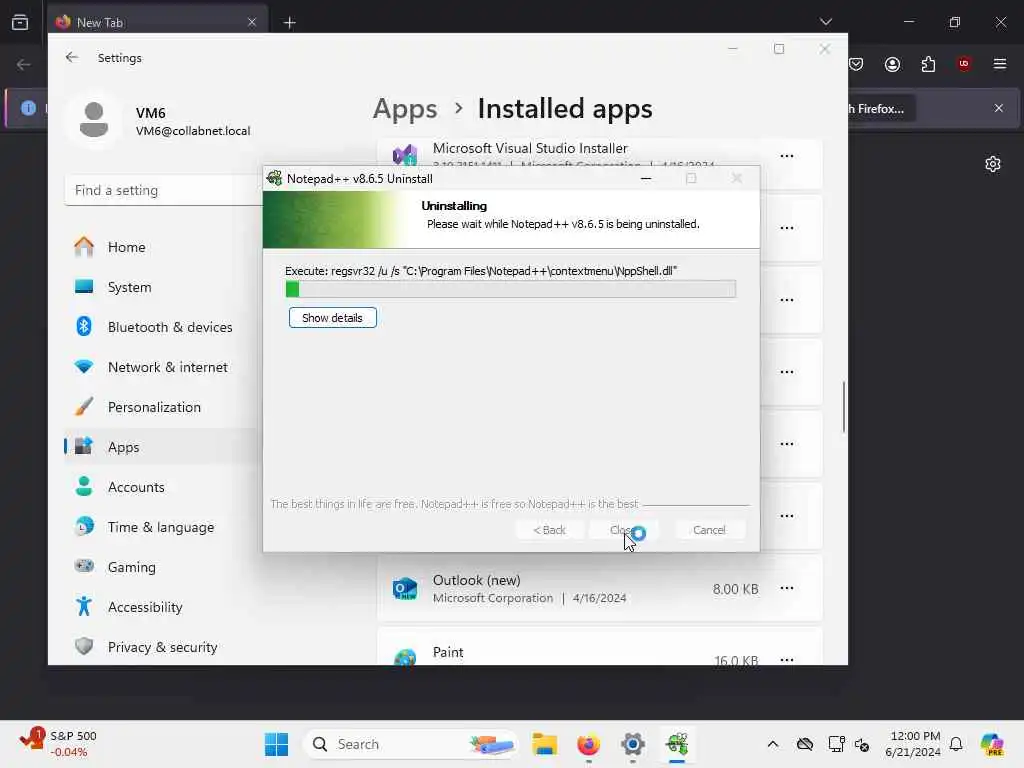Click the Bluetooth icon in sidebar

[84, 326]
